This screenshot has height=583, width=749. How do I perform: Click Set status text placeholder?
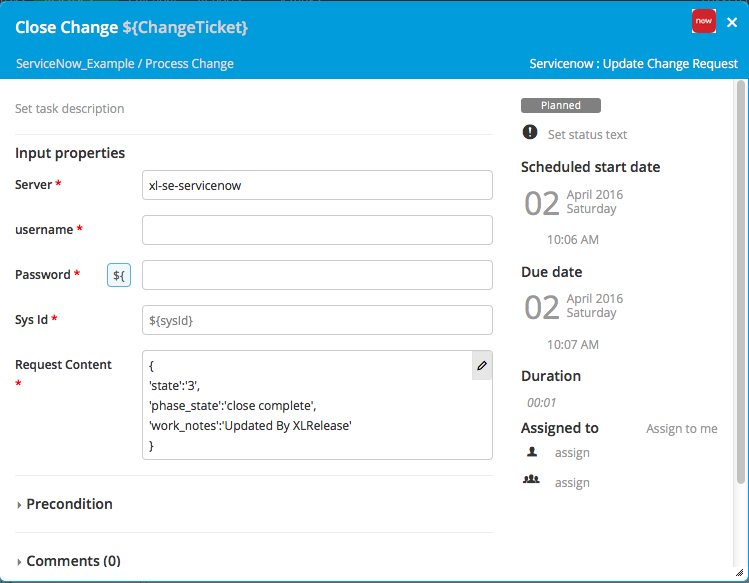click(x=587, y=135)
